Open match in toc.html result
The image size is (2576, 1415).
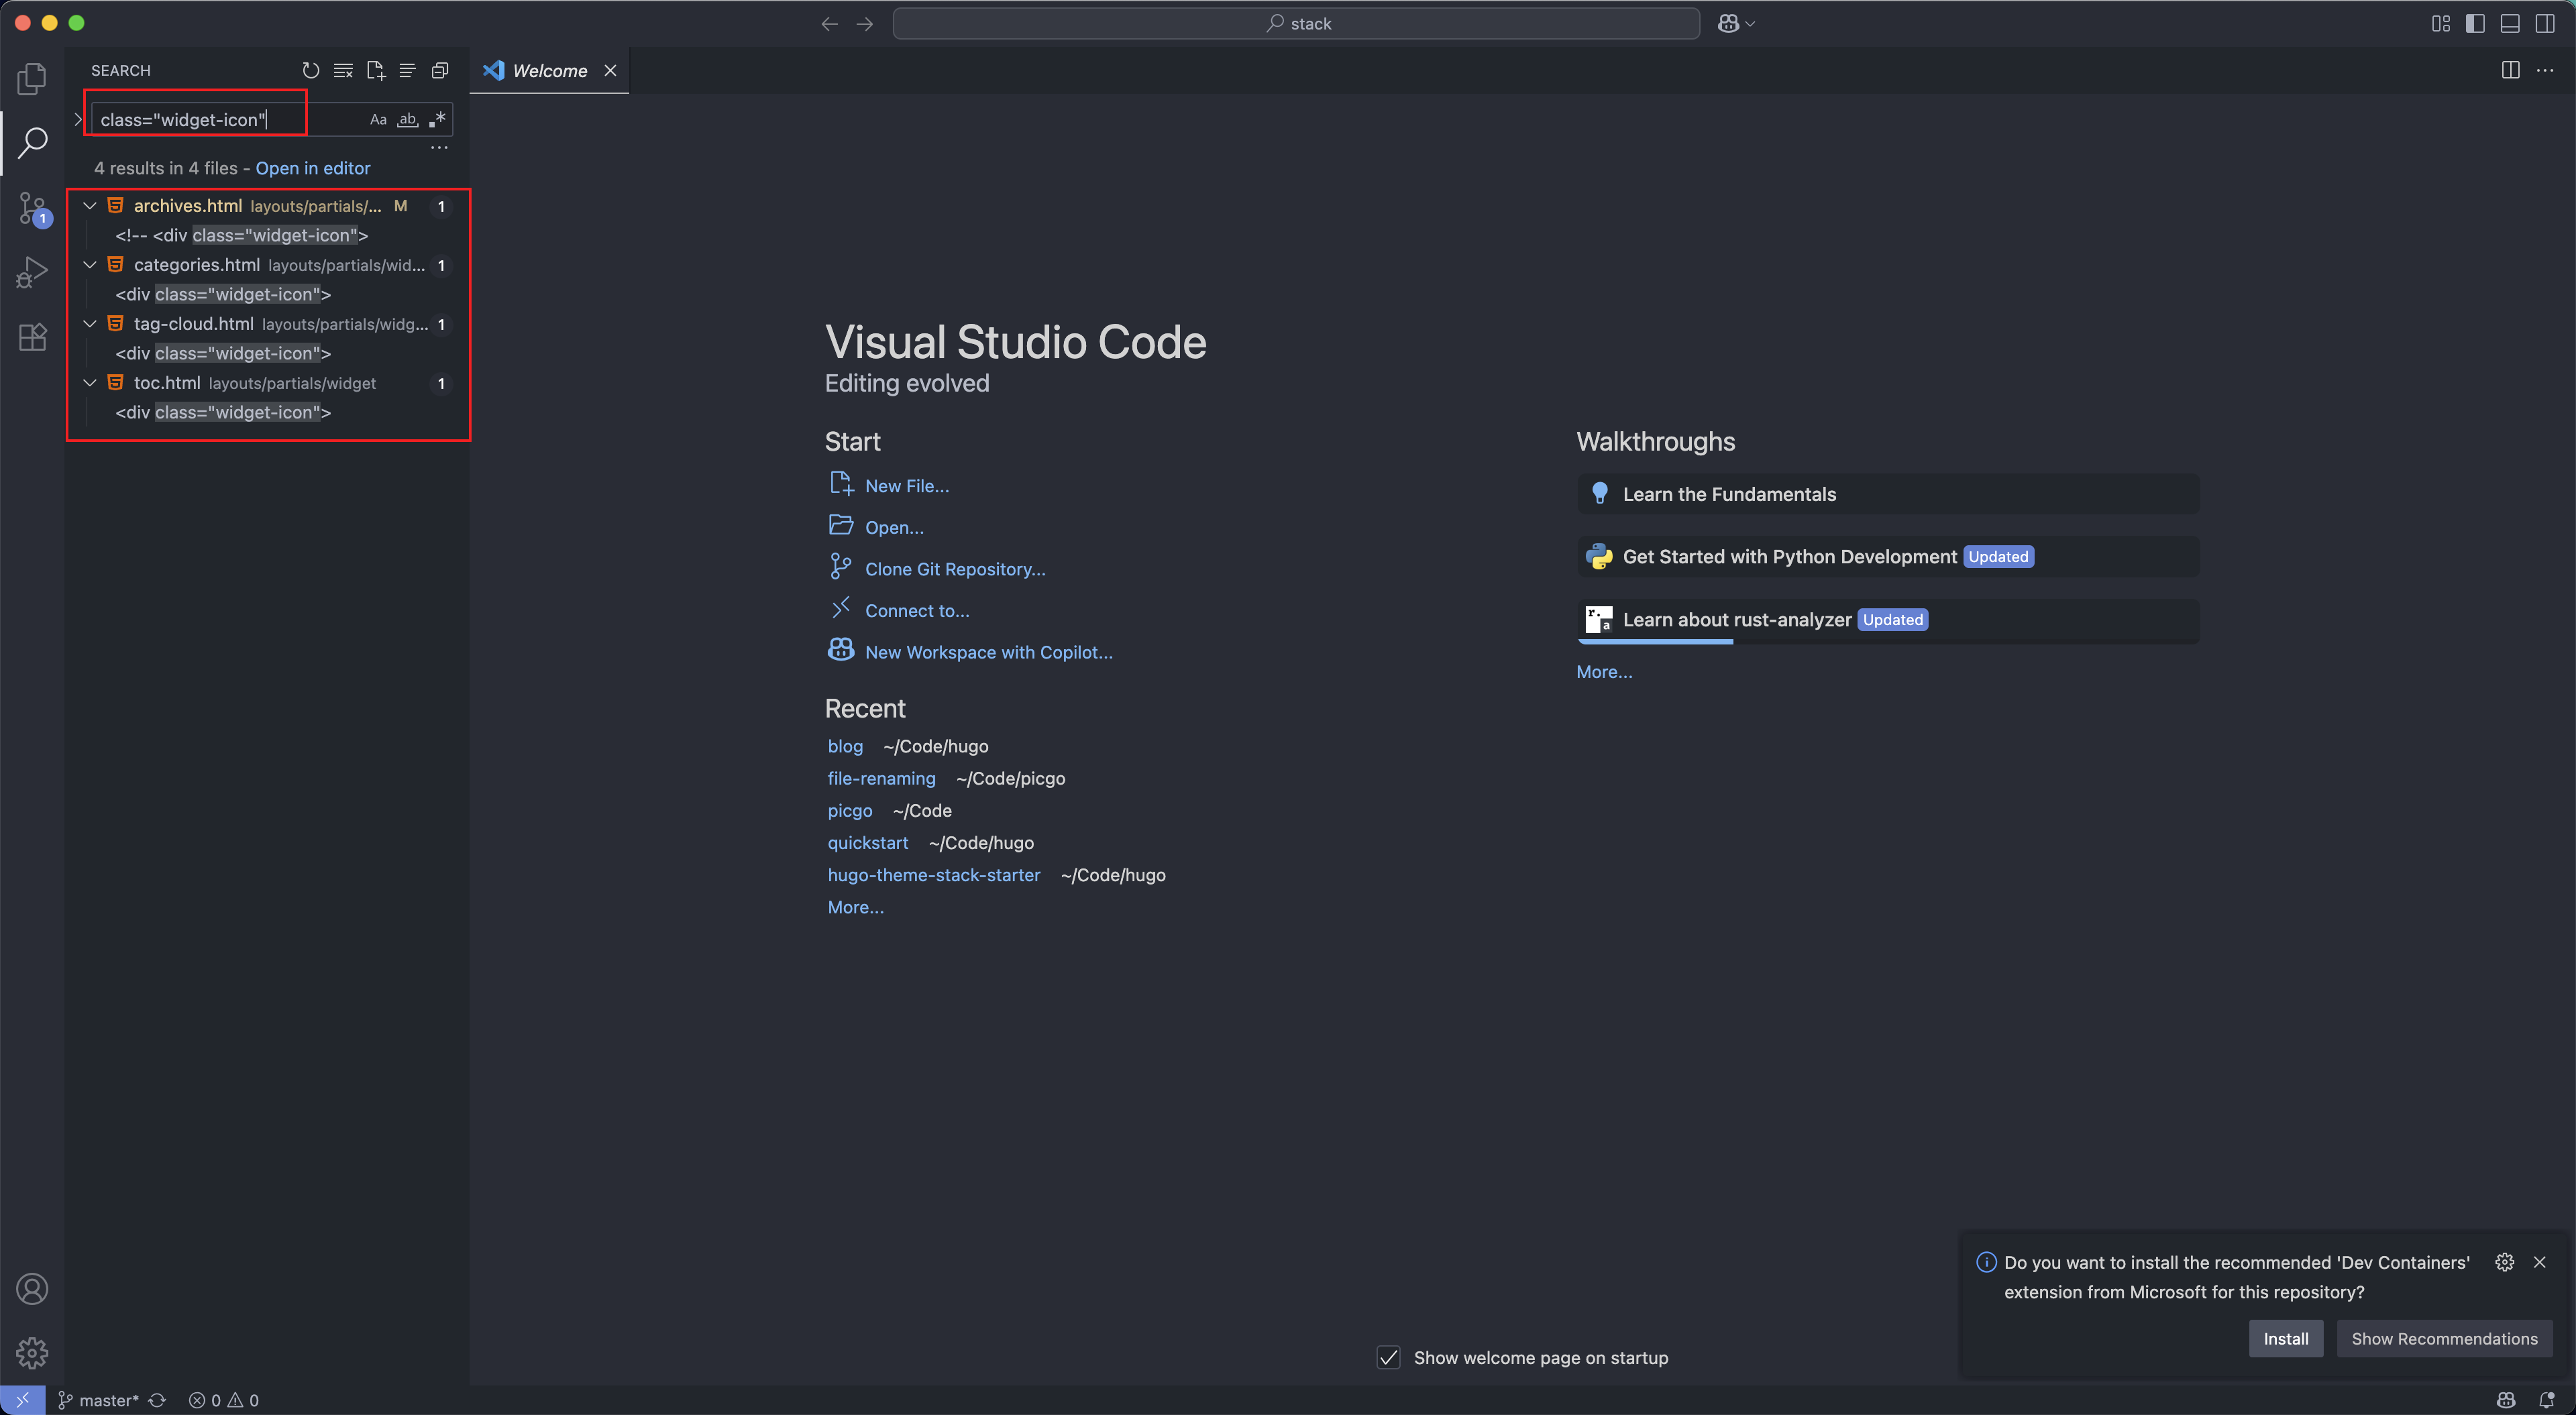[x=223, y=412]
